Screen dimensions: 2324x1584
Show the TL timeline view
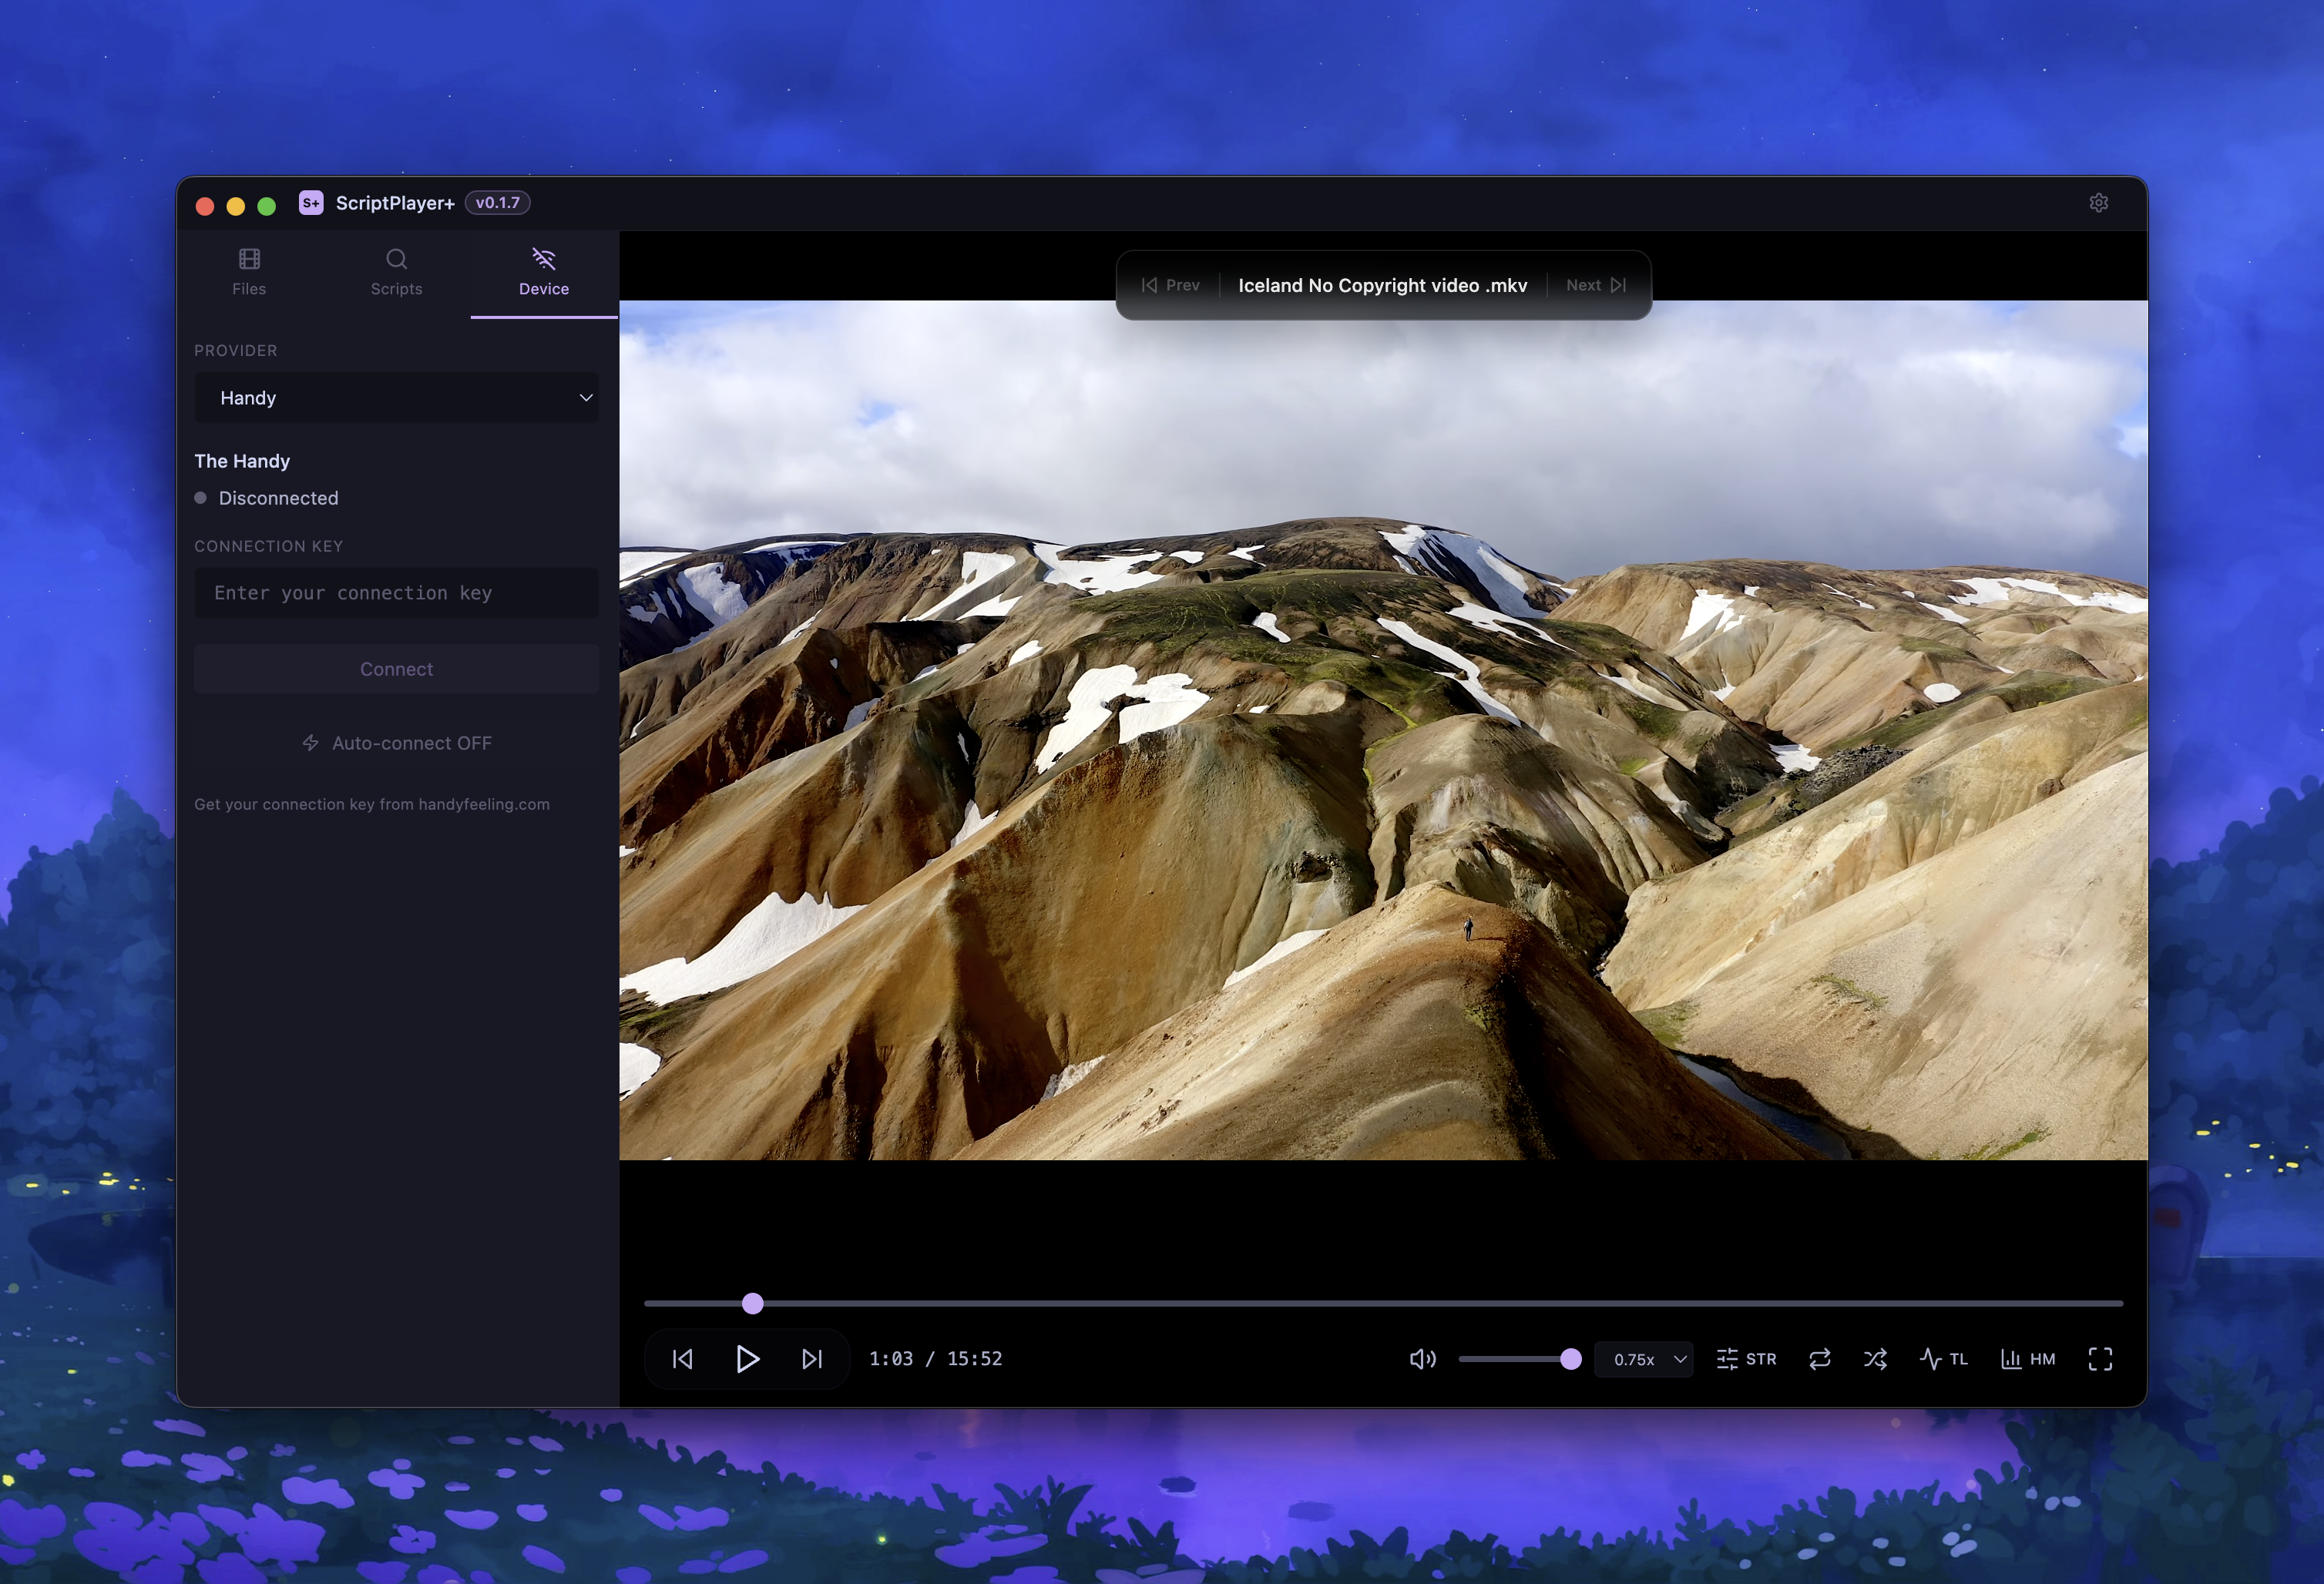tap(1943, 1359)
